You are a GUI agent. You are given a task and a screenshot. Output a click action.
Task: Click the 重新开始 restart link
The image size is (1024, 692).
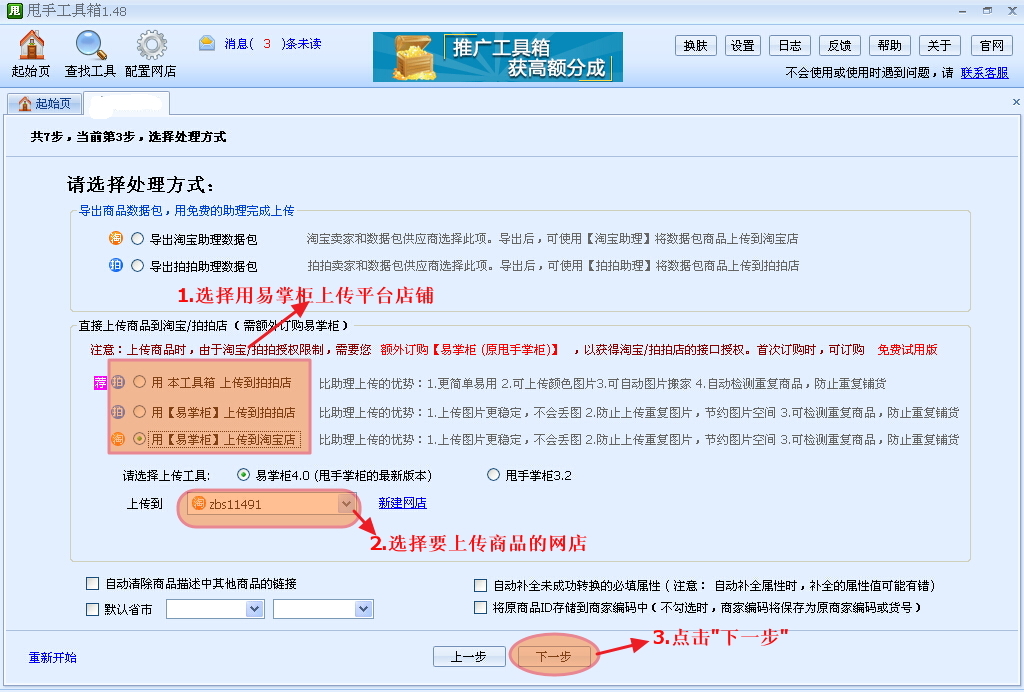coord(52,657)
